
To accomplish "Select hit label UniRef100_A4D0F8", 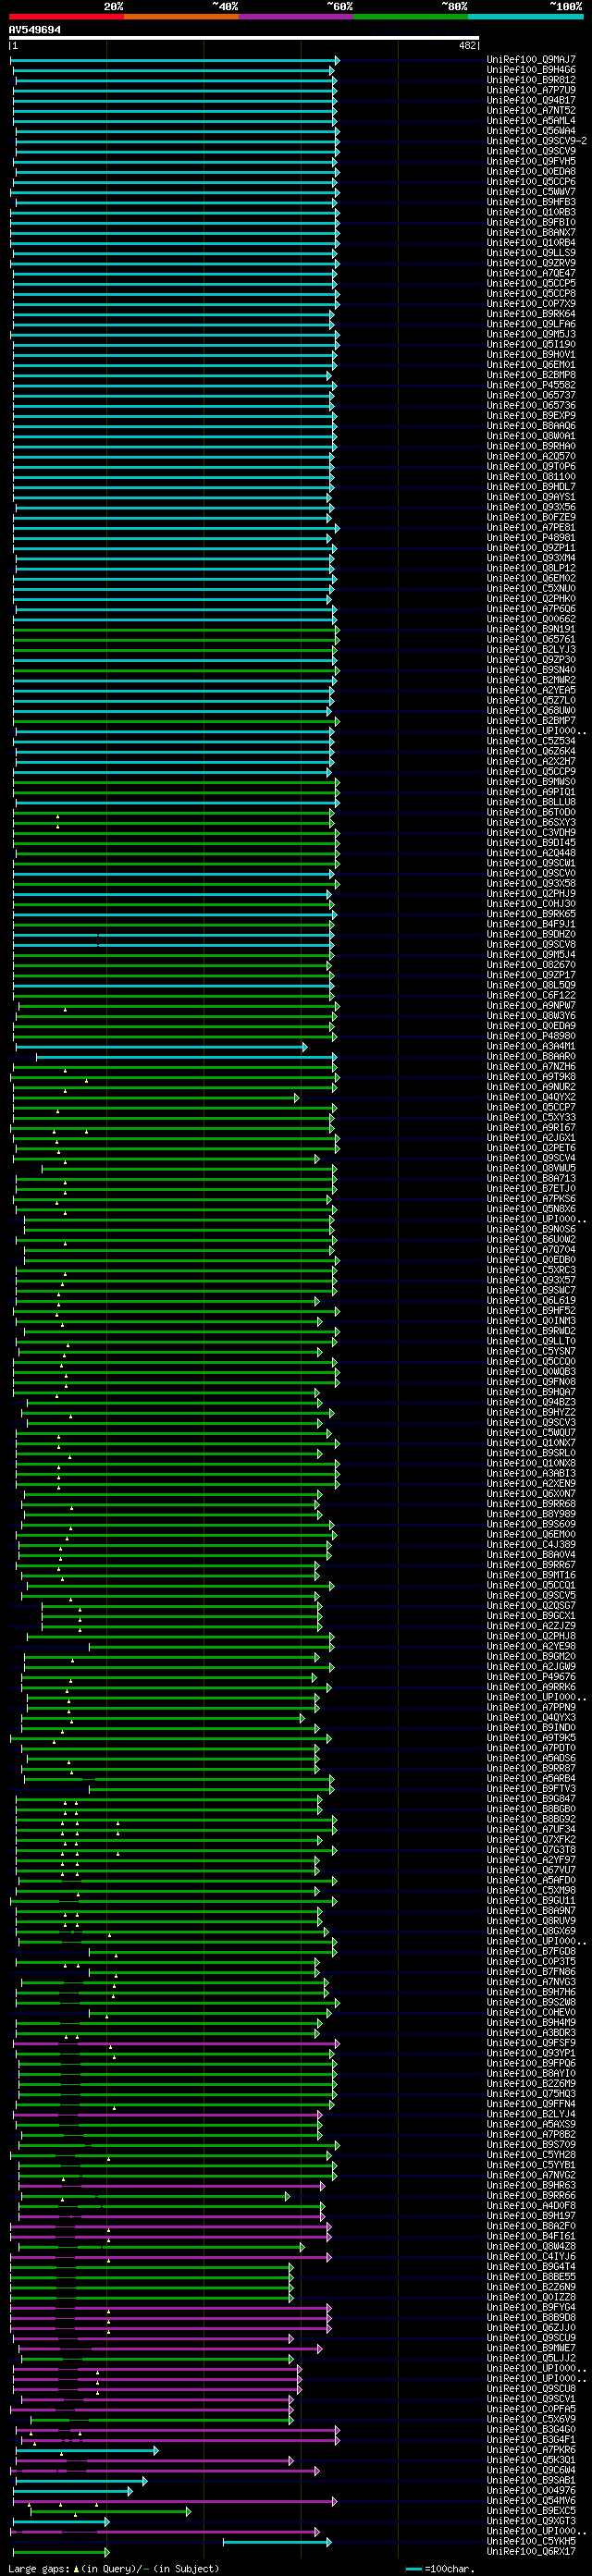I will [x=531, y=2207].
